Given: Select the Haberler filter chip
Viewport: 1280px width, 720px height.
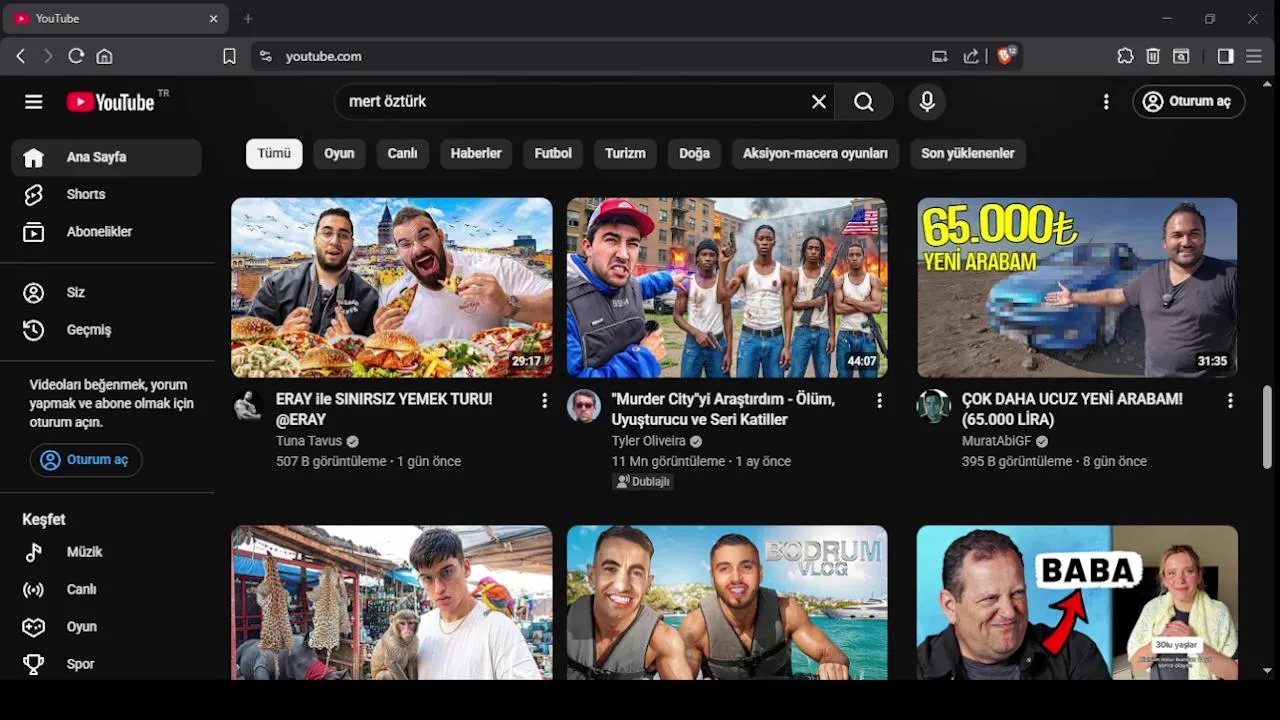Looking at the screenshot, I should (x=476, y=153).
